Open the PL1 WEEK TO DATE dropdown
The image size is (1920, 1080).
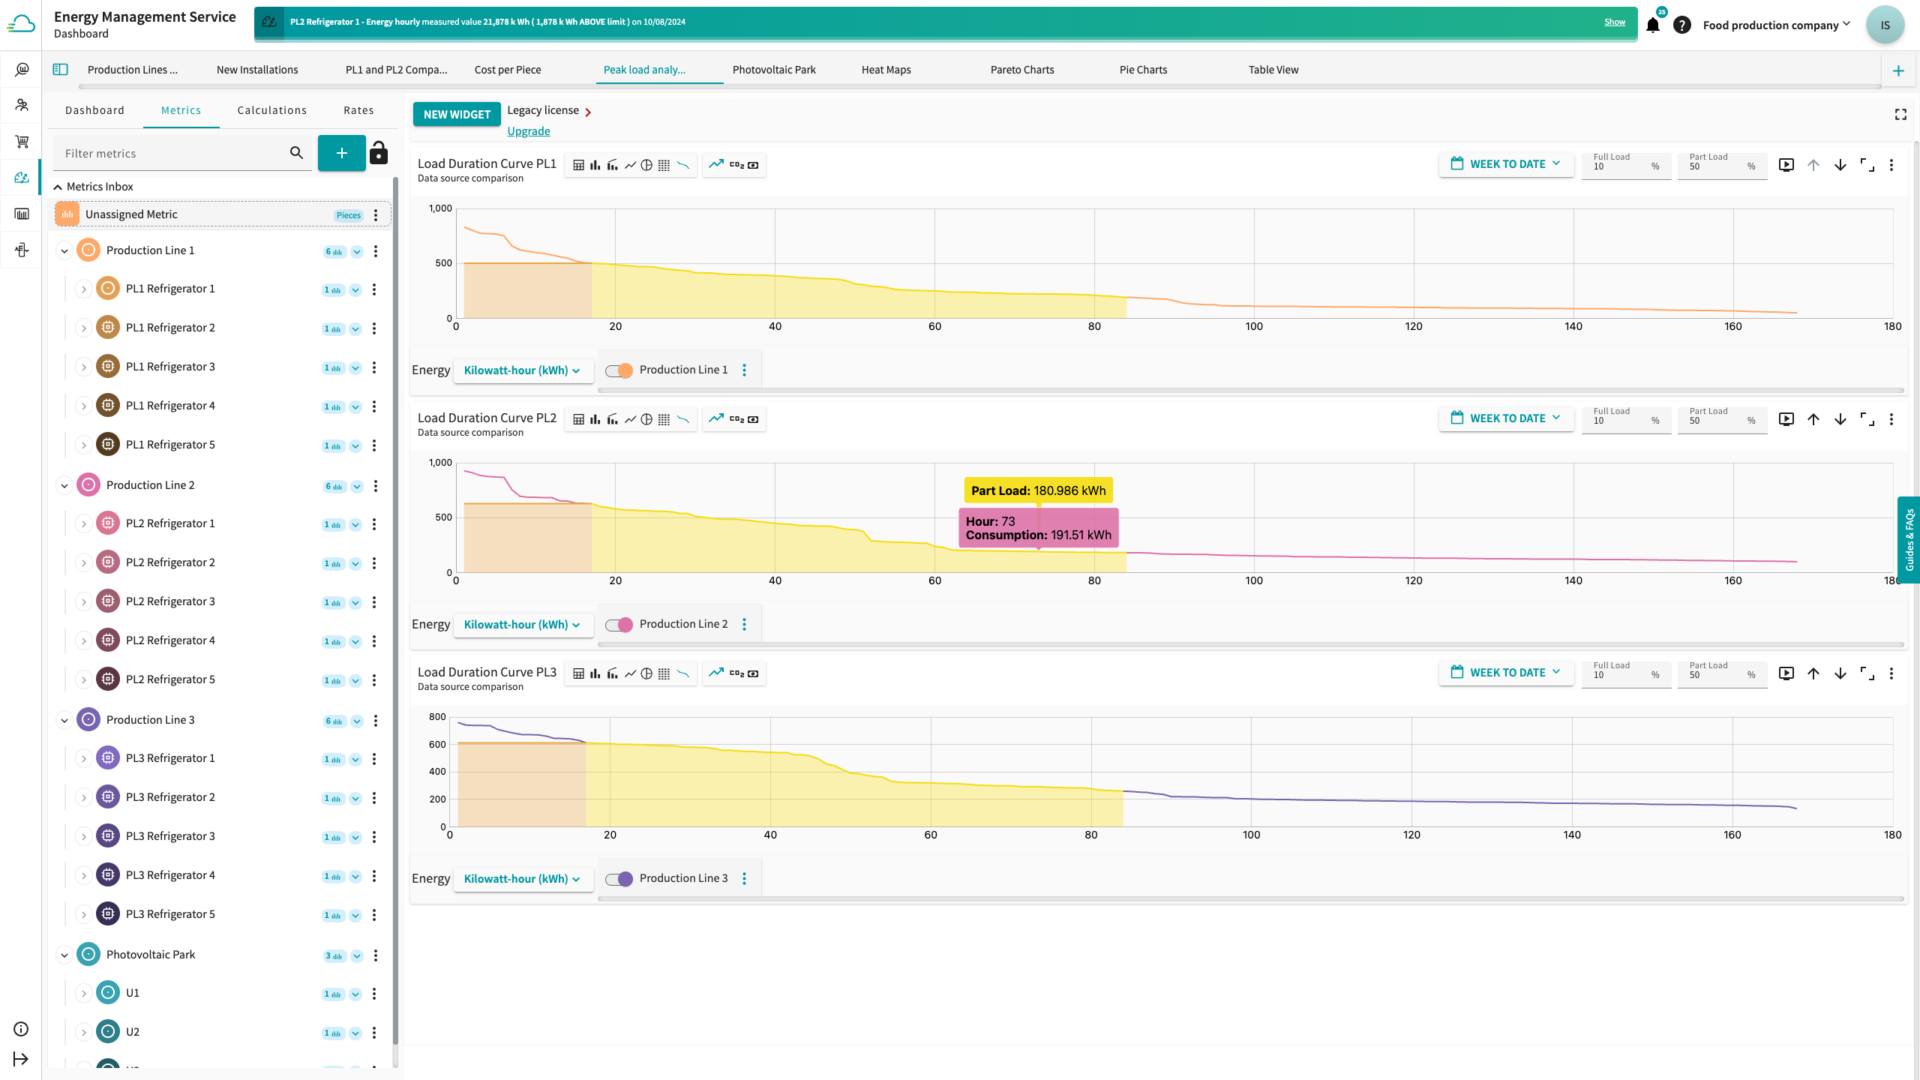(1505, 165)
